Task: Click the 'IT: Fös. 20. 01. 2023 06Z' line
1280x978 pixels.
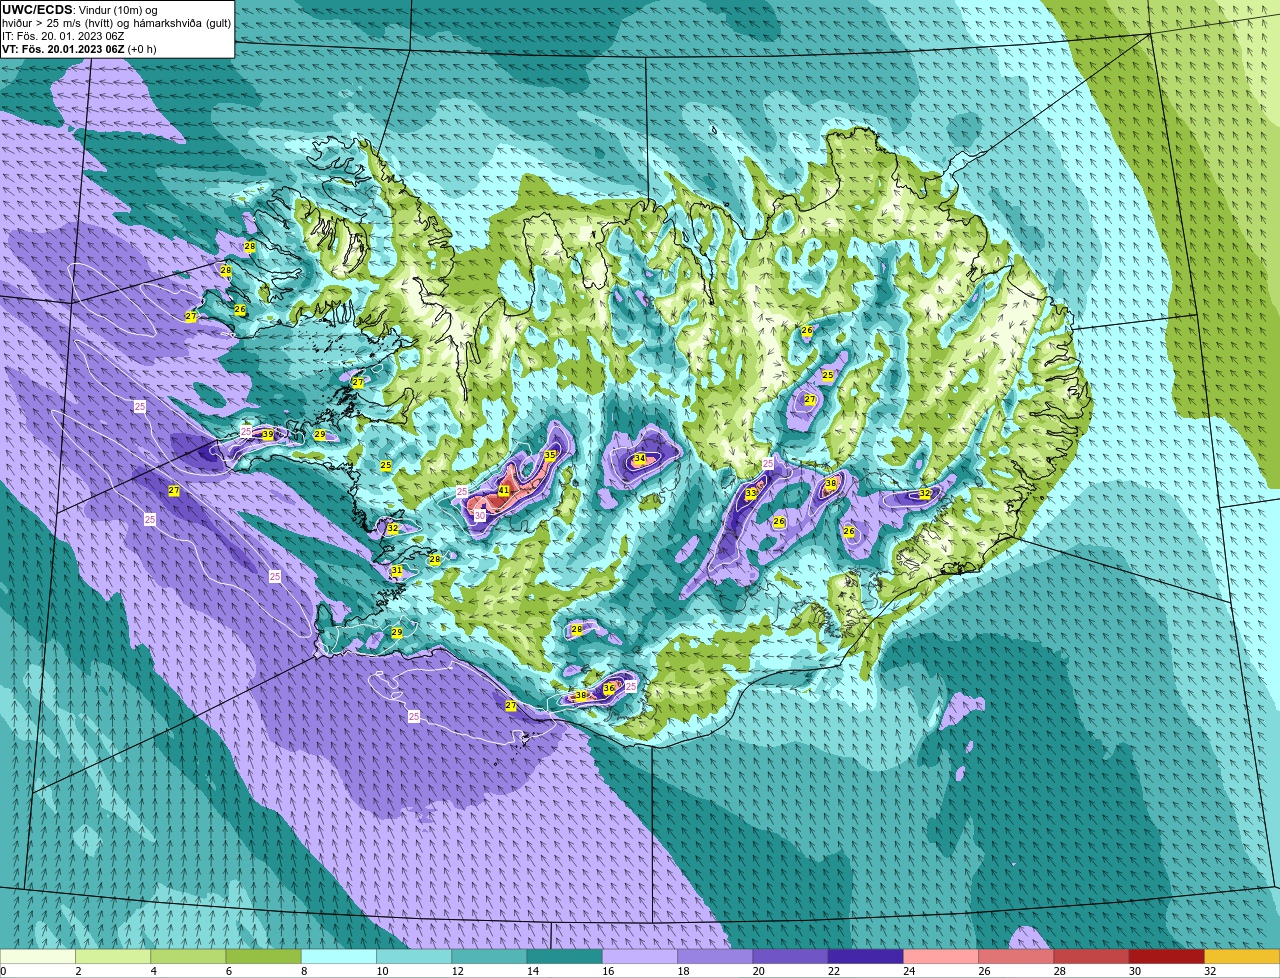Action: point(64,36)
